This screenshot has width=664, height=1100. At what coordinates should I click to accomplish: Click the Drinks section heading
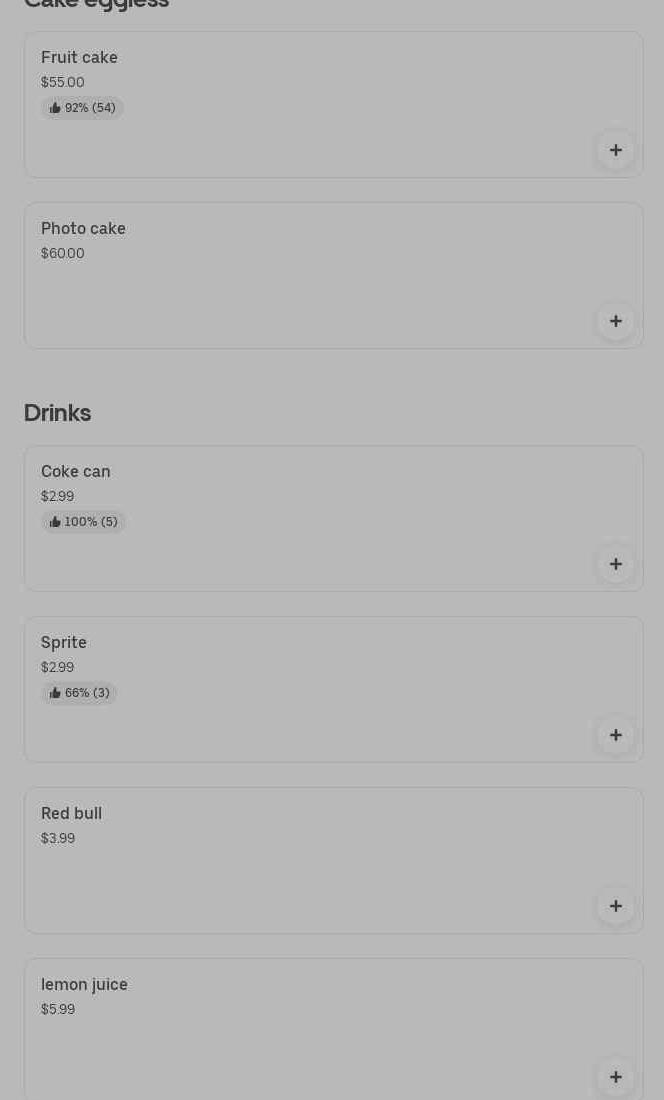pos(57,413)
